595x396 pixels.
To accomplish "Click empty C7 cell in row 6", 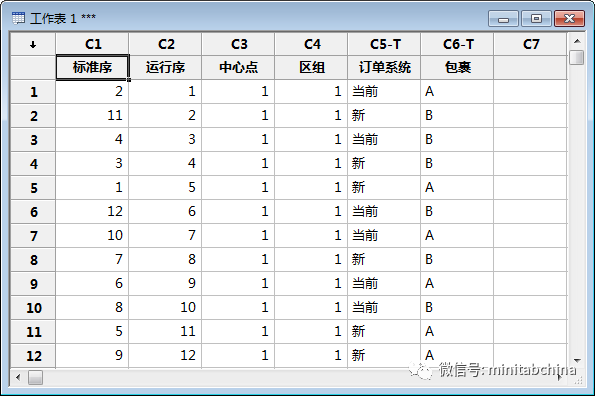I will 530,212.
